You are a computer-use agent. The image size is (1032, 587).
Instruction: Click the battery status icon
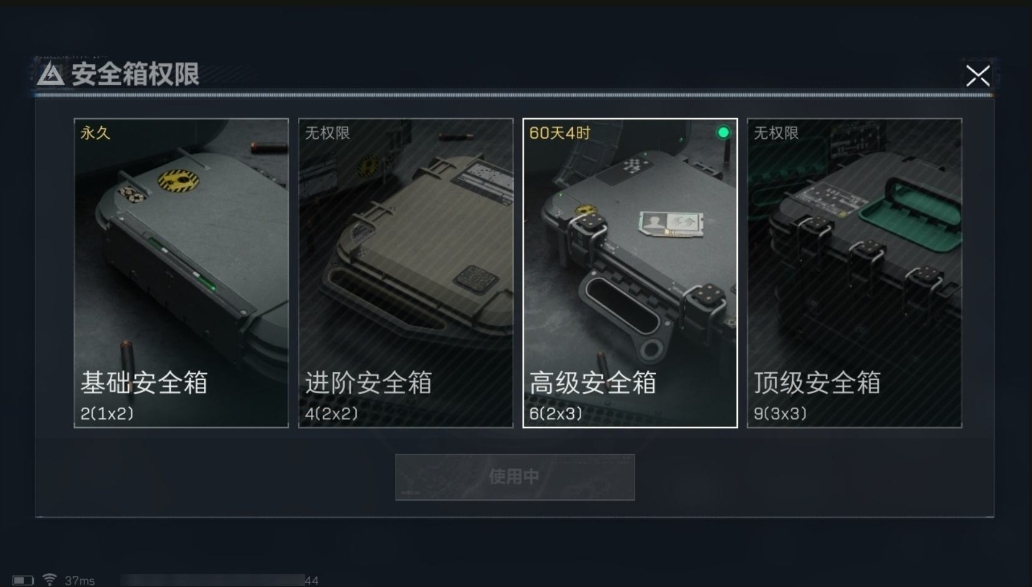pyautogui.click(x=23, y=580)
